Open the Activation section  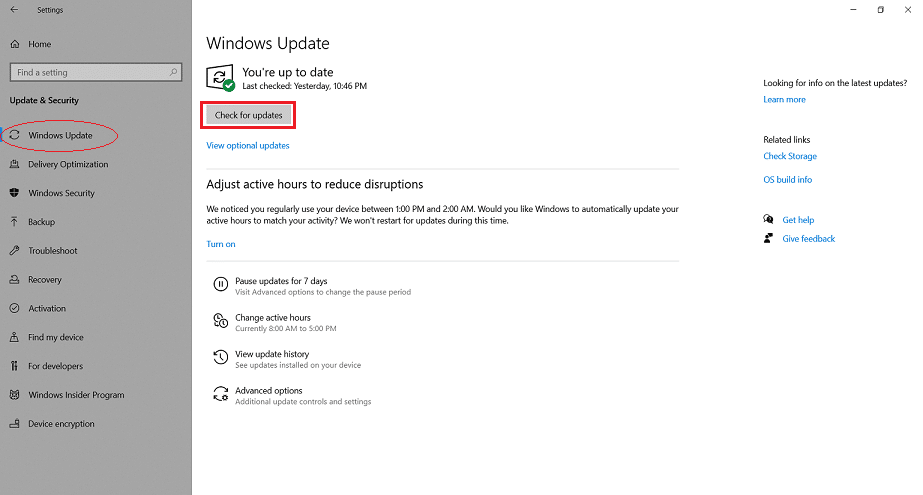tap(47, 308)
